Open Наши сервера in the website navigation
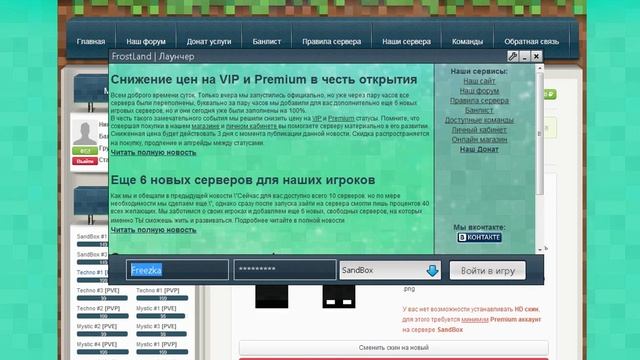The width and height of the screenshot is (640, 360). [x=406, y=41]
